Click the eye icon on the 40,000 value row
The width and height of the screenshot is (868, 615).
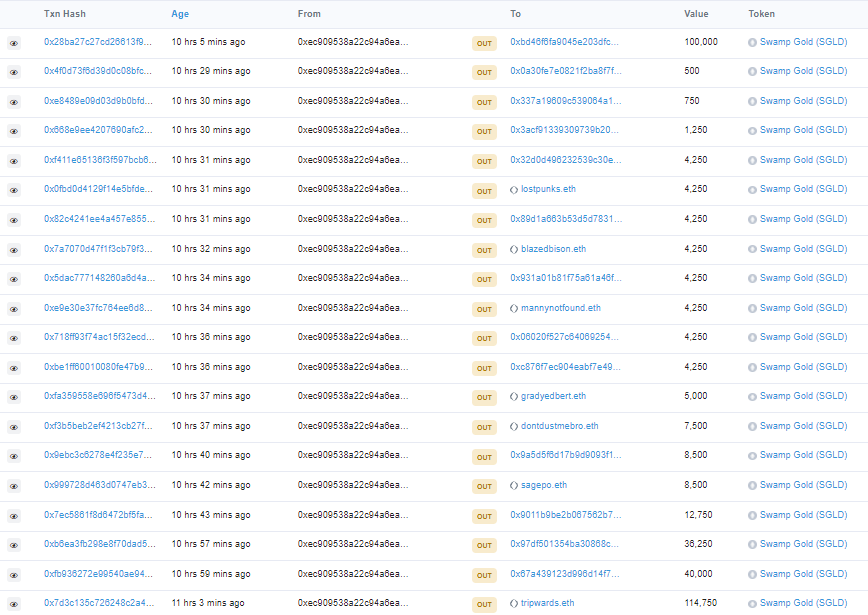[x=12, y=574]
